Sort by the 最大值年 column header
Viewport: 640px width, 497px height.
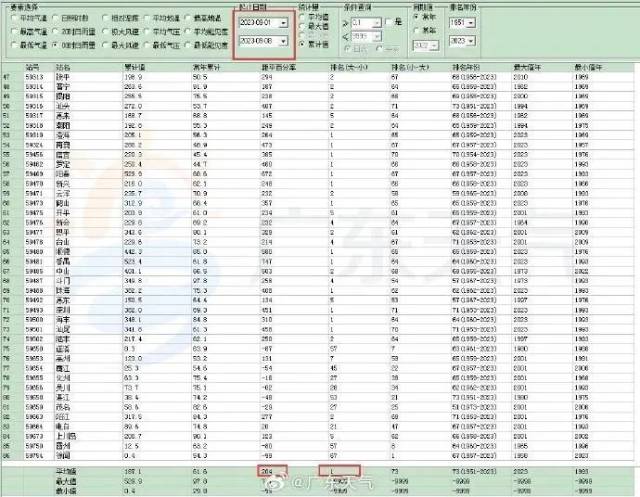click(527, 67)
